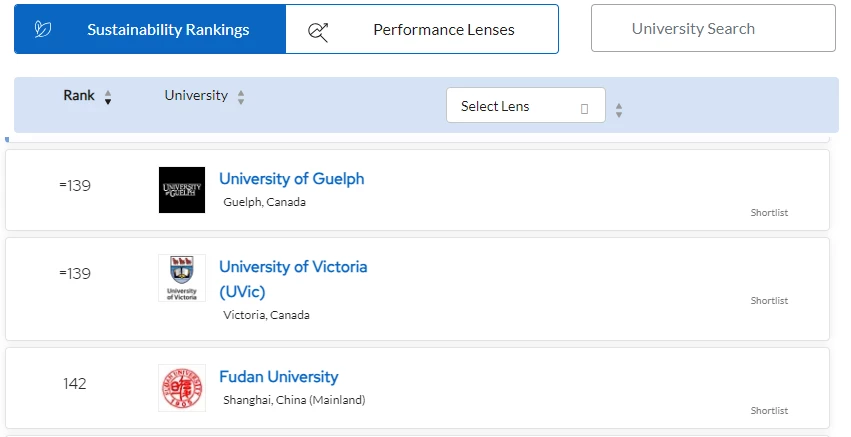Switch to the Sustainability Rankings tab

pyautogui.click(x=150, y=29)
